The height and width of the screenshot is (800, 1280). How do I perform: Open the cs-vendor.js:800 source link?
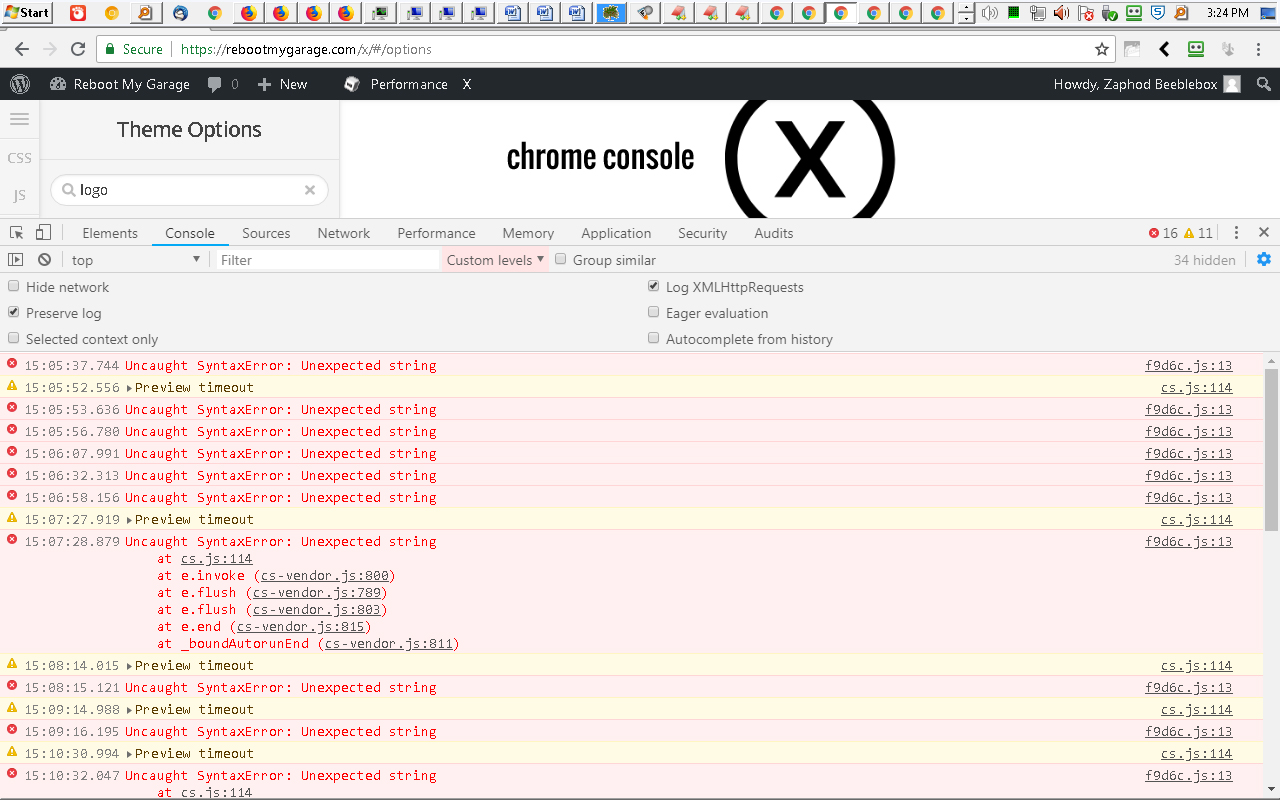pyautogui.click(x=324, y=576)
